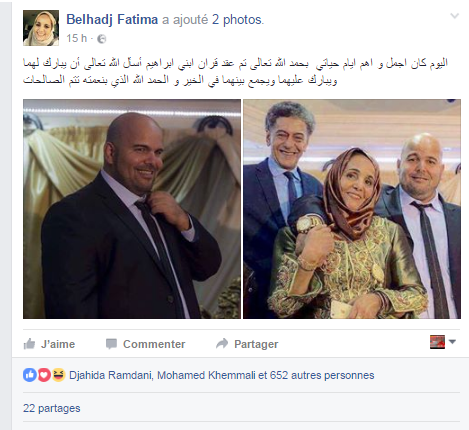Click the J'aime button label
This screenshot has height=430, width=469.
[58, 344]
